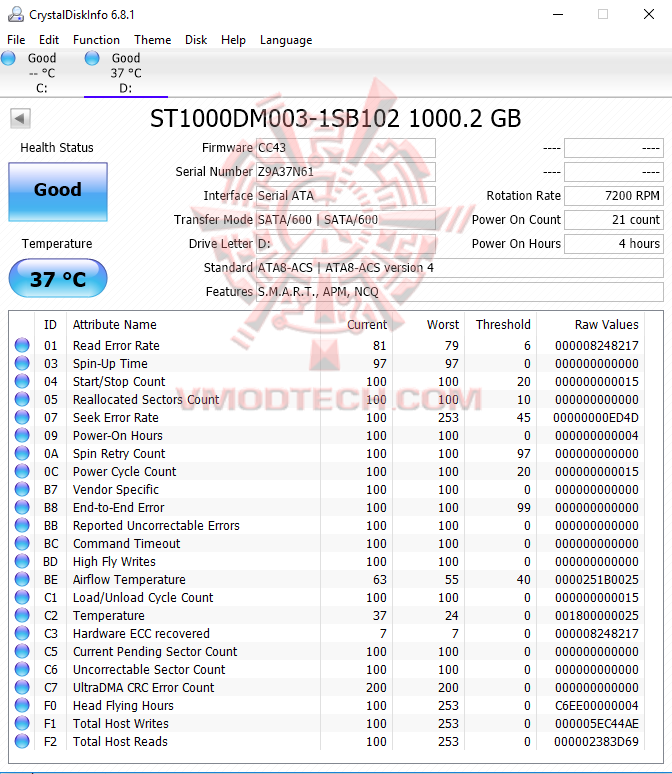Screen dimensions: 672x774
Task: Click the previous disk arrow button
Action: click(20, 118)
